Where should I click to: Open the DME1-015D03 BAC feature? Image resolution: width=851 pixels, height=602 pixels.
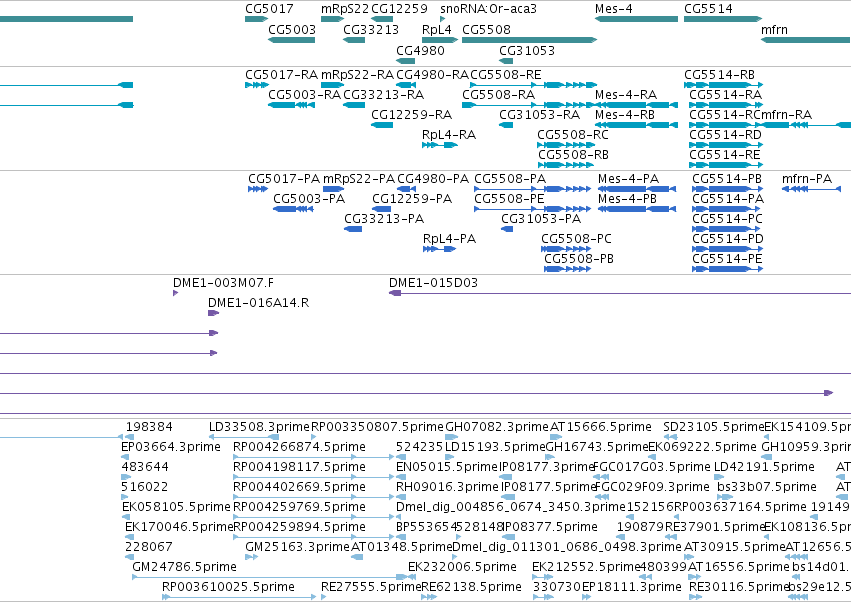click(x=620, y=293)
